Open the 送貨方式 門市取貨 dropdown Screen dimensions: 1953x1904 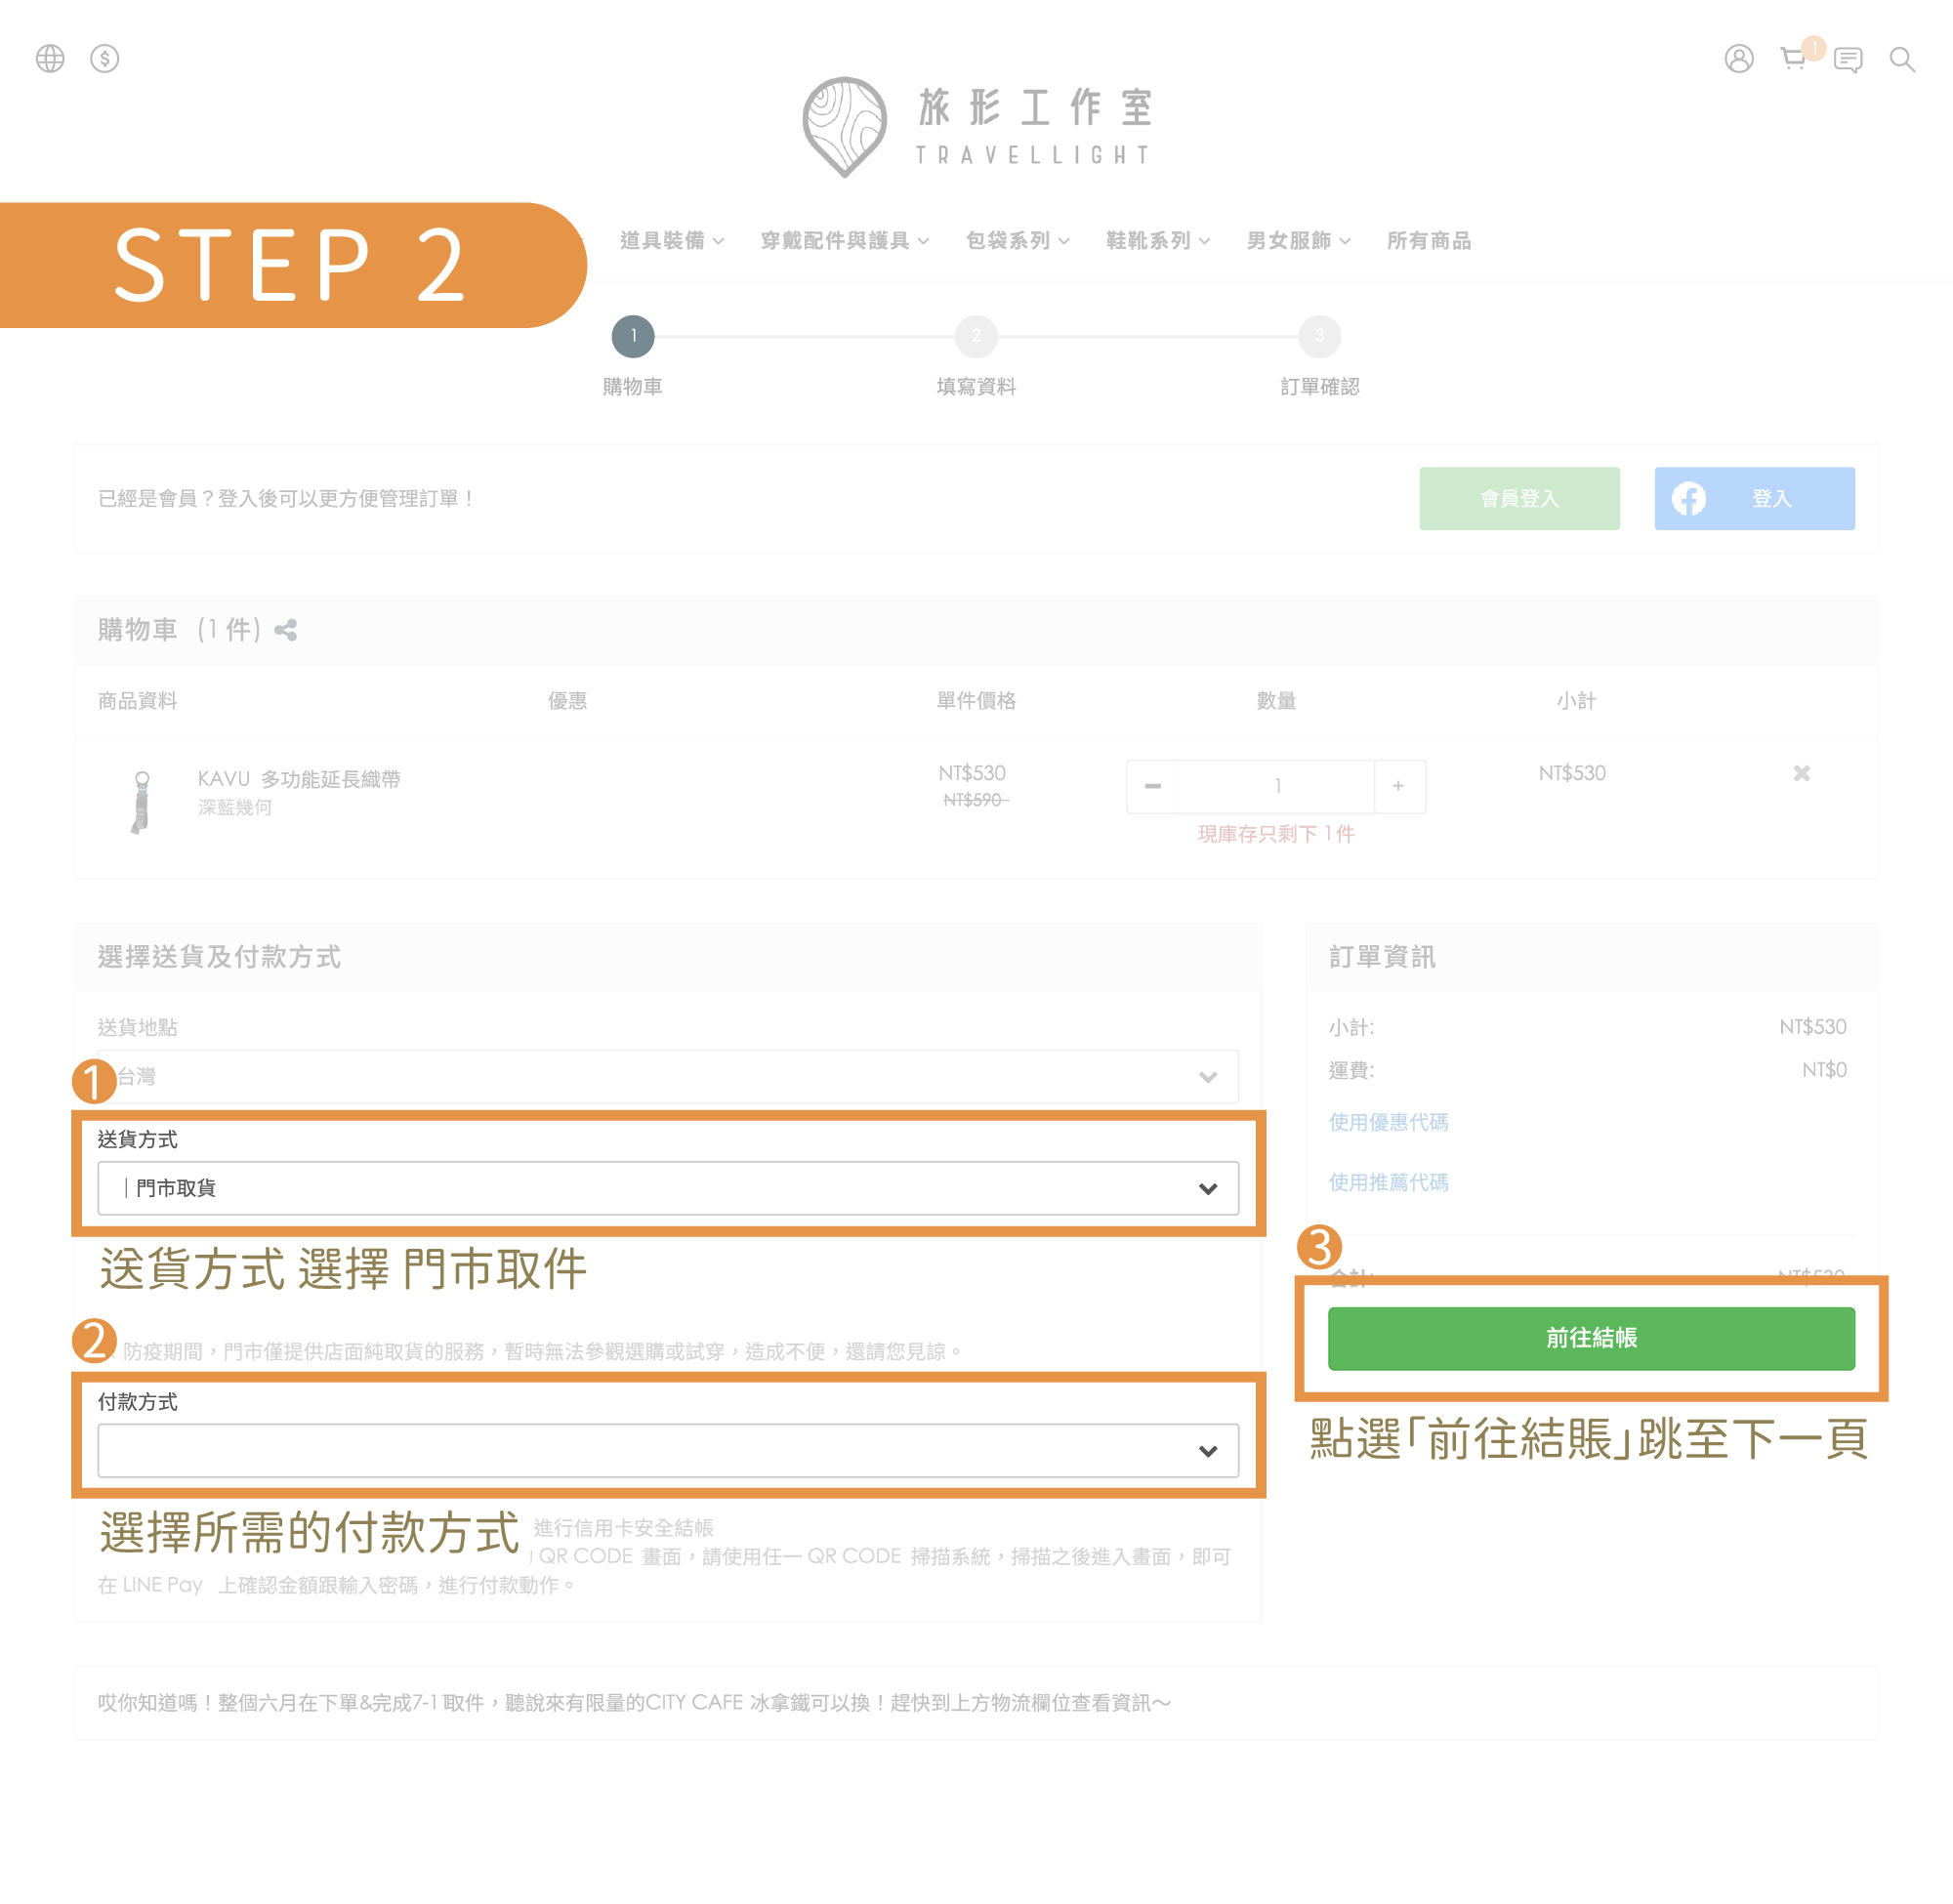click(x=668, y=1188)
